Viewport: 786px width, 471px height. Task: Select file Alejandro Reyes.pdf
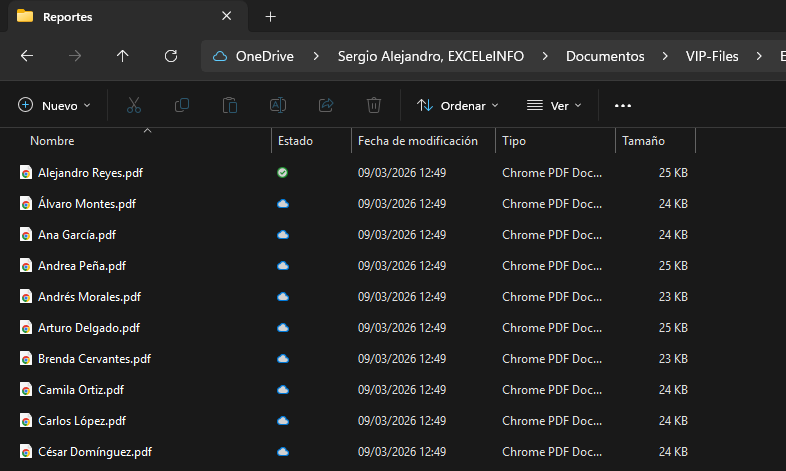pyautogui.click(x=90, y=173)
